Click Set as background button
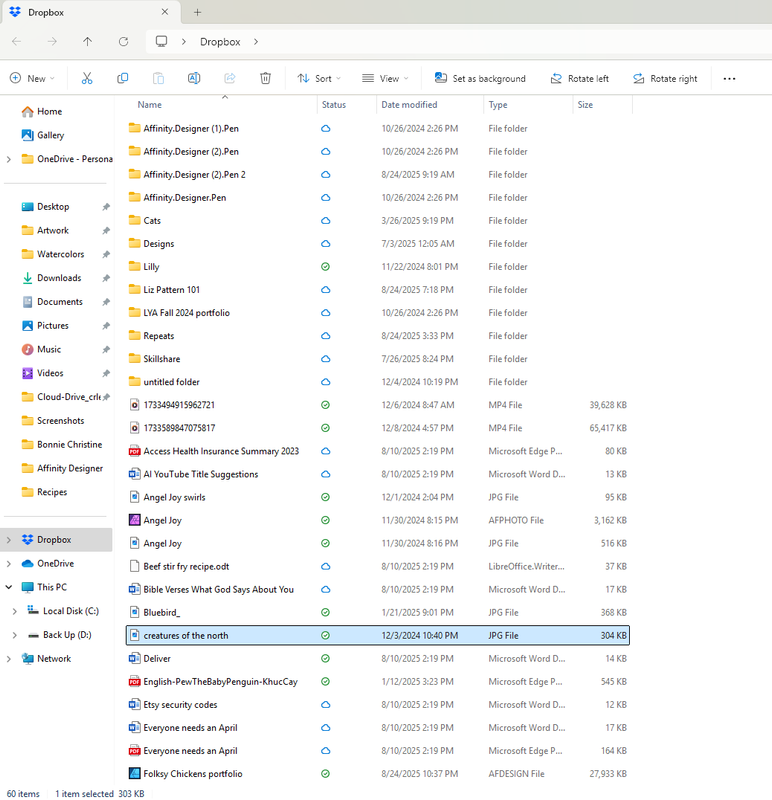The height and width of the screenshot is (800, 772). tap(480, 78)
